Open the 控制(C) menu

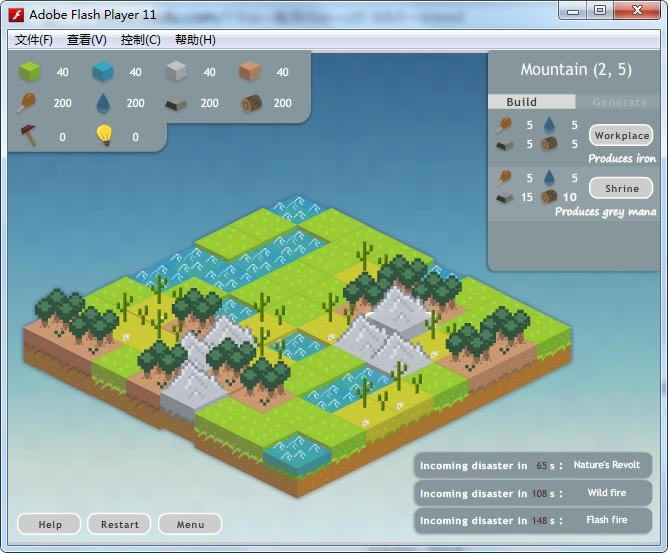(140, 40)
